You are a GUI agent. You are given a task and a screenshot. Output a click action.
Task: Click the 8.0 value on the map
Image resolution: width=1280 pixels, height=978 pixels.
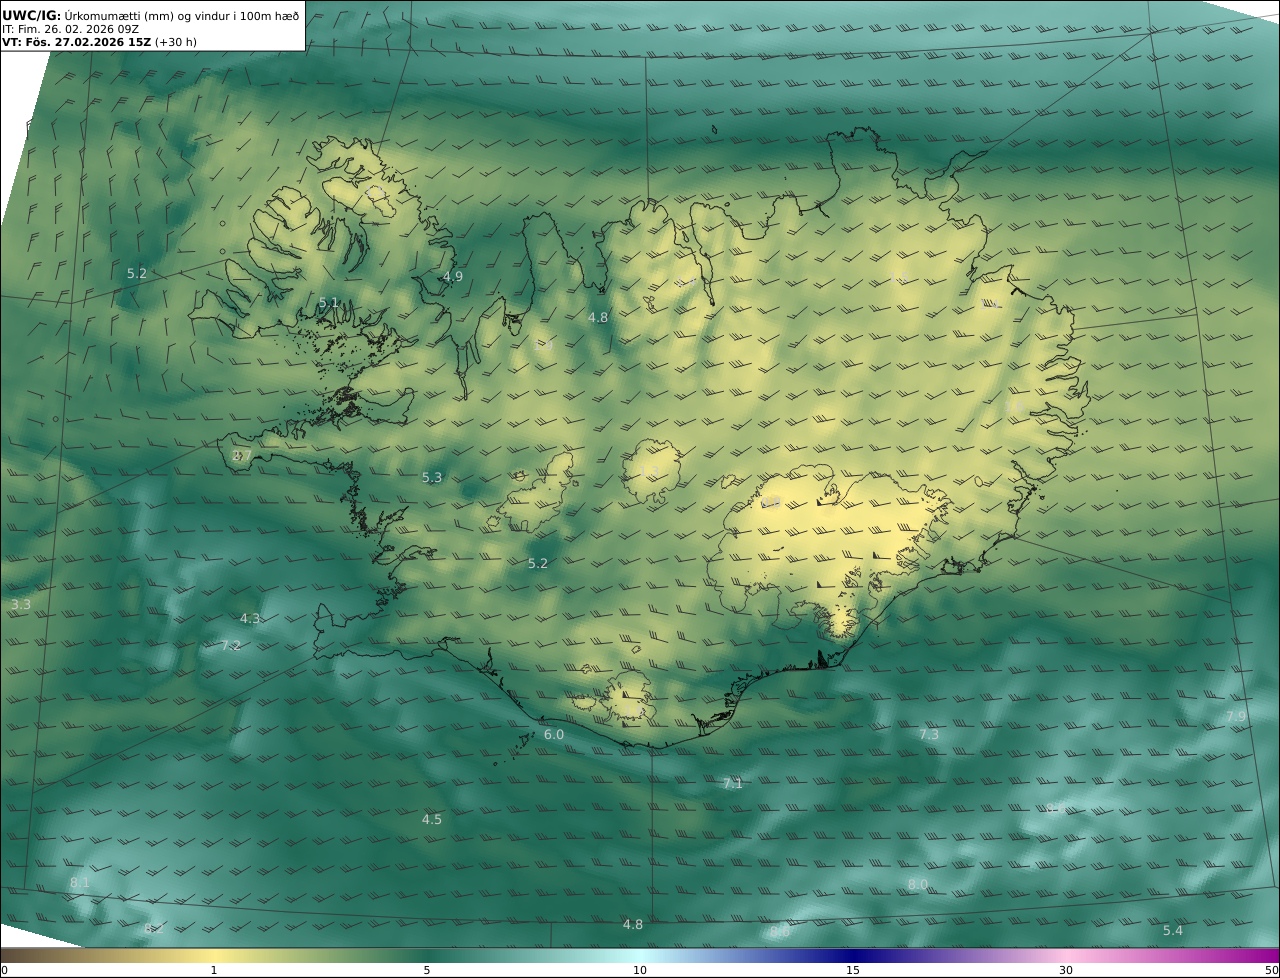click(x=918, y=884)
